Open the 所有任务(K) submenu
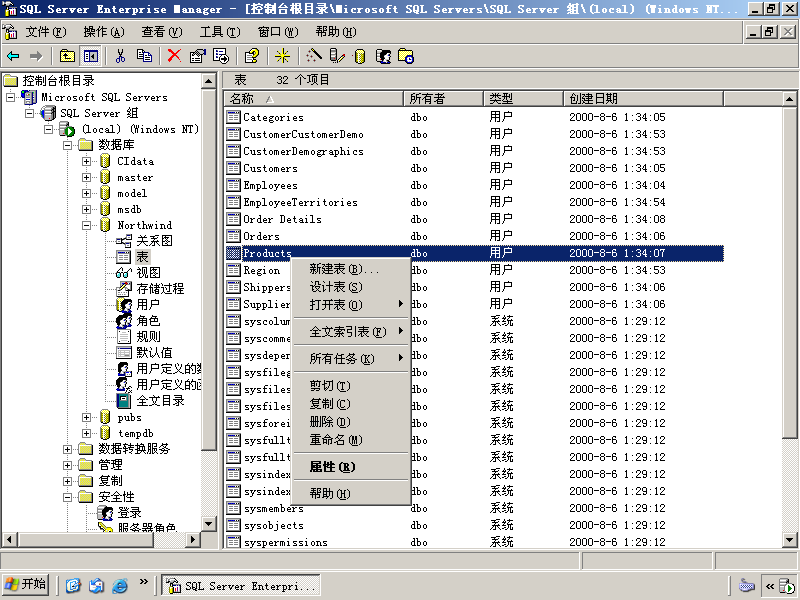 351,359
